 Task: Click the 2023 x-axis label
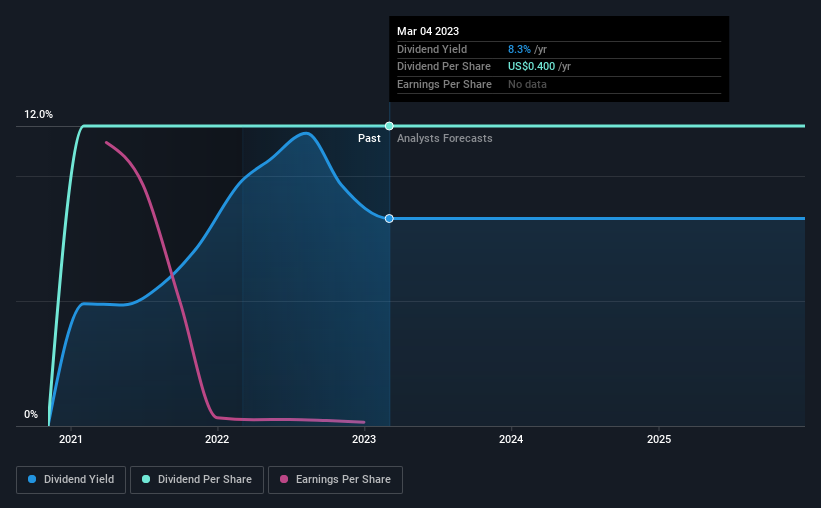364,439
